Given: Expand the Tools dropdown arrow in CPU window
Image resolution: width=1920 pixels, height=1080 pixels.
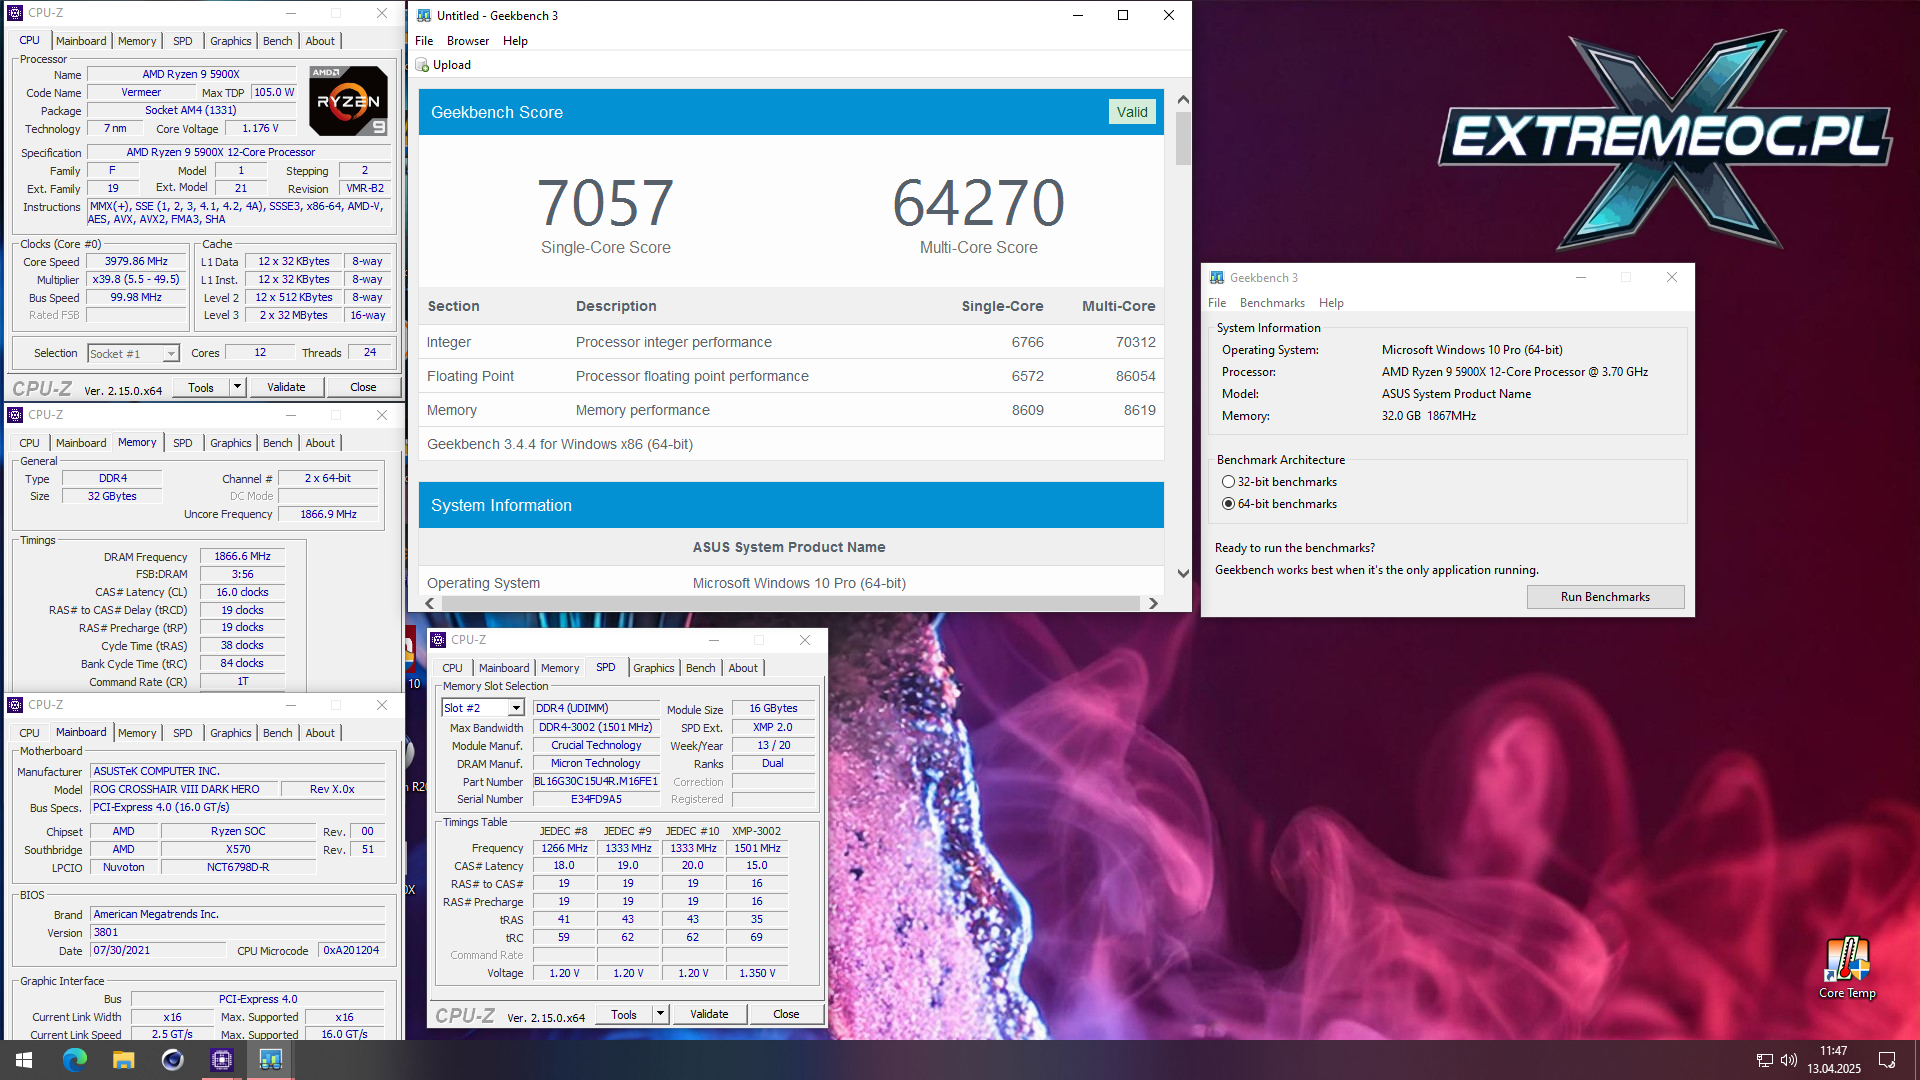Looking at the screenshot, I should [237, 387].
